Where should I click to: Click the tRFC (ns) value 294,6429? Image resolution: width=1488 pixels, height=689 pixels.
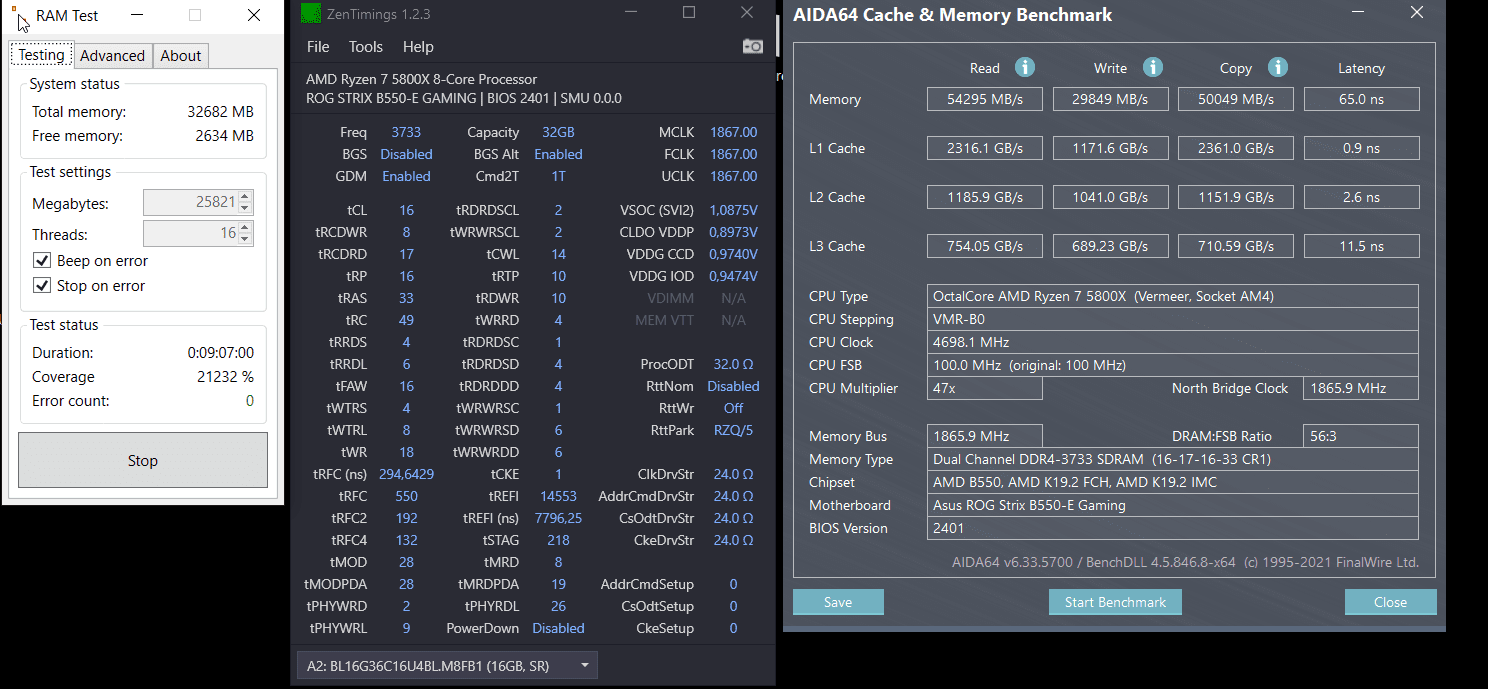tap(406, 474)
